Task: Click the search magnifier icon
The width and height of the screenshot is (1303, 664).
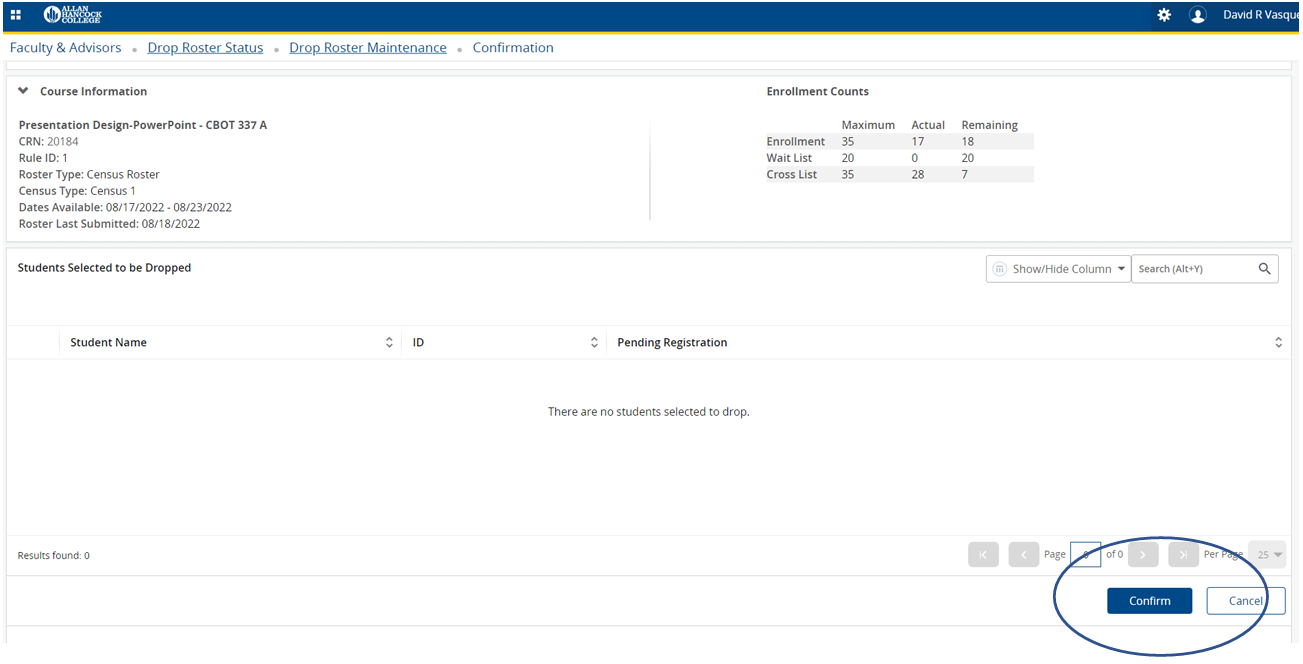Action: pyautogui.click(x=1264, y=269)
